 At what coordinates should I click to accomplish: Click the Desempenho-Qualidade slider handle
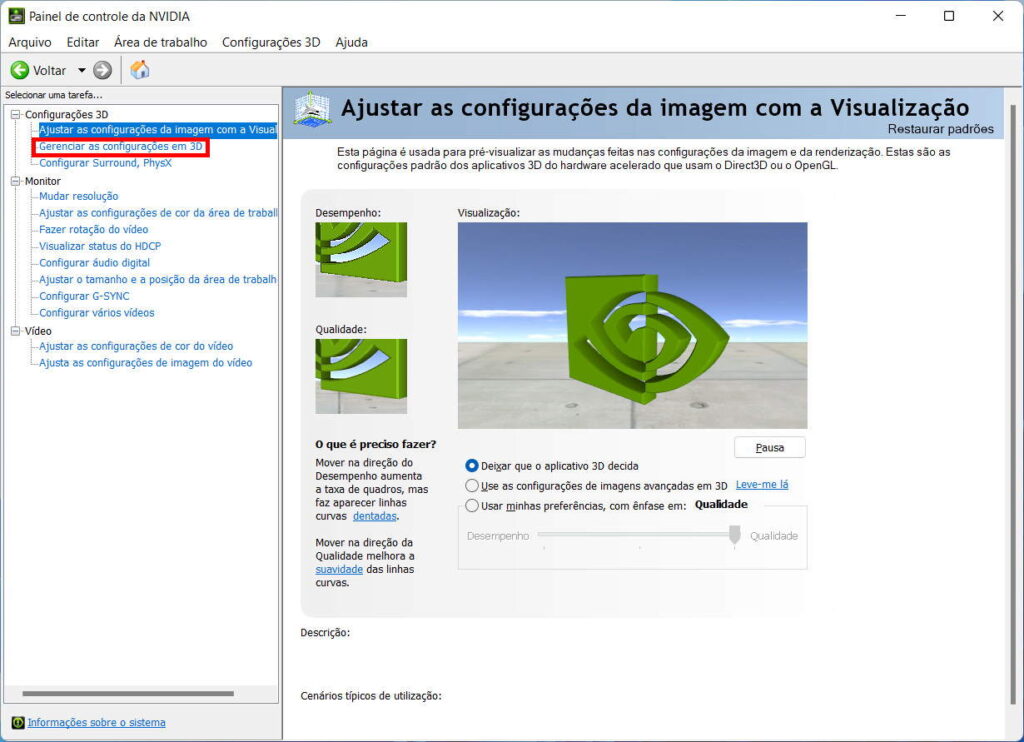click(x=734, y=536)
